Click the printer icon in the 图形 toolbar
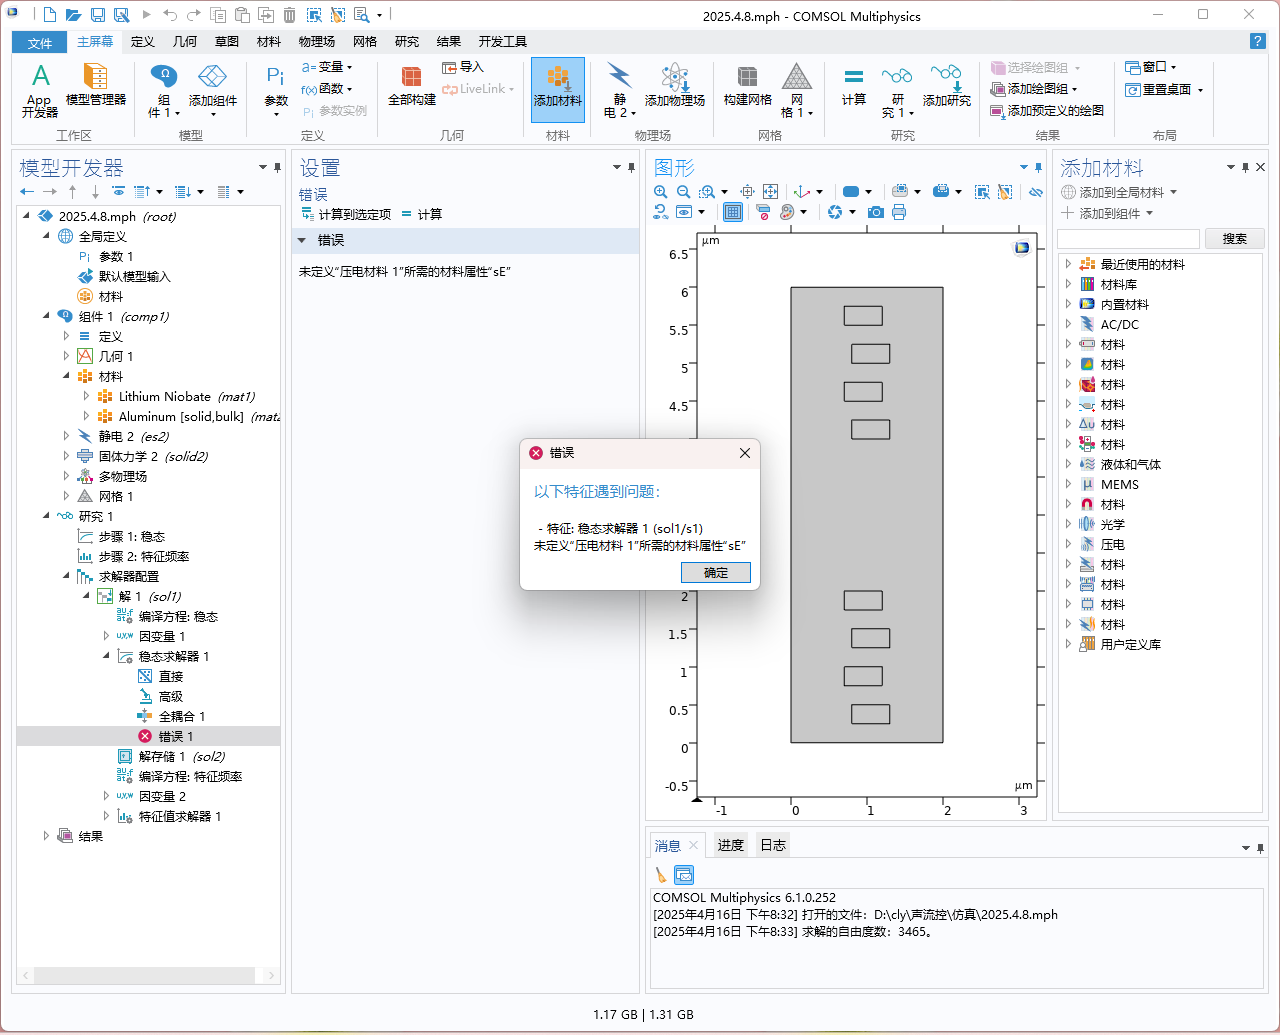 tap(899, 212)
